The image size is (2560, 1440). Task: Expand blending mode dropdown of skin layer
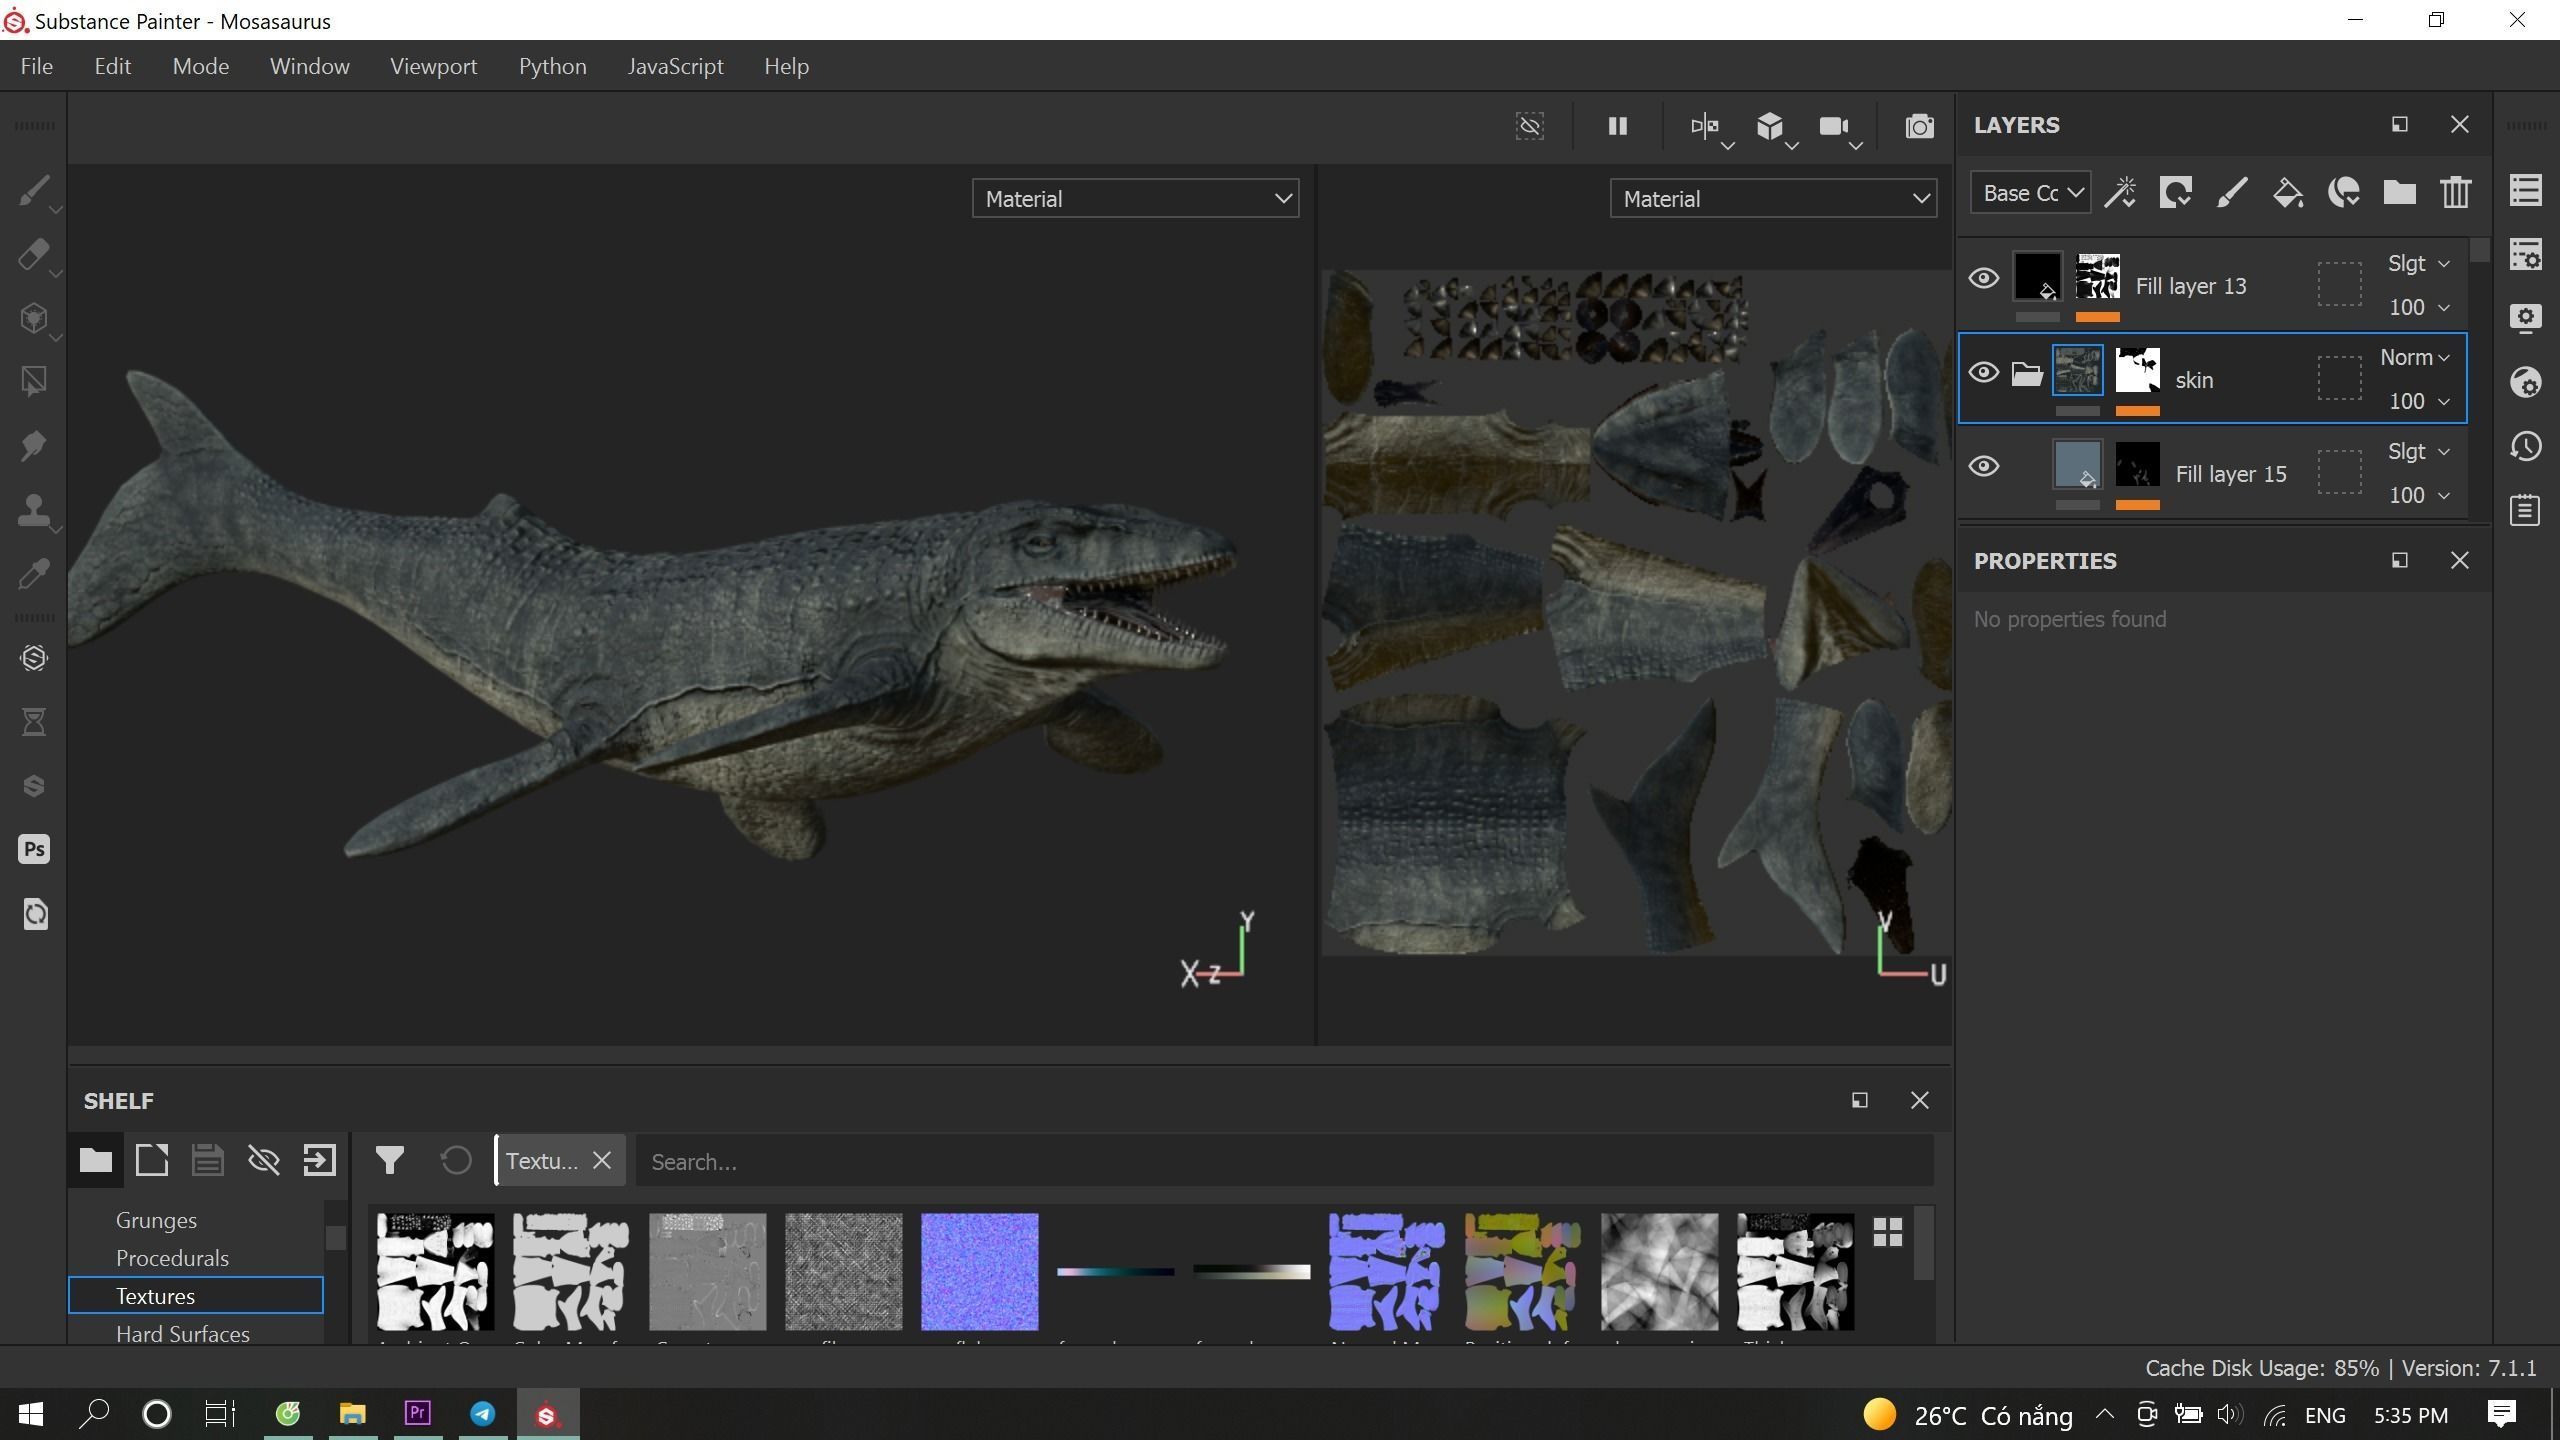[2414, 358]
